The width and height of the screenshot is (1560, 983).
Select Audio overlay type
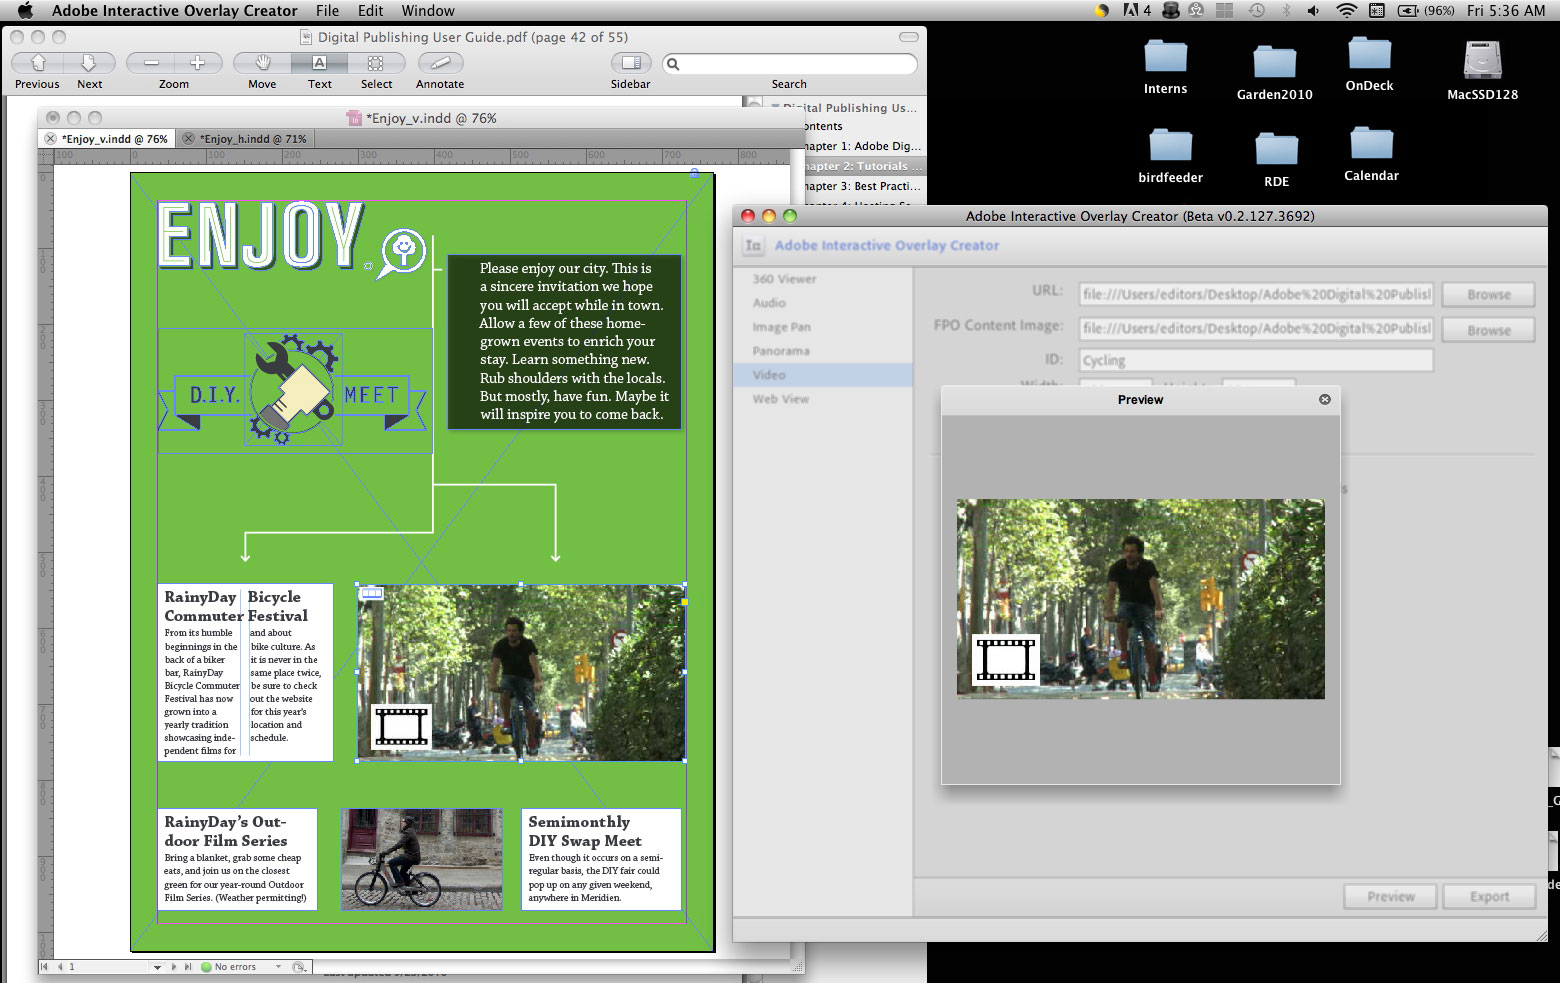click(769, 303)
